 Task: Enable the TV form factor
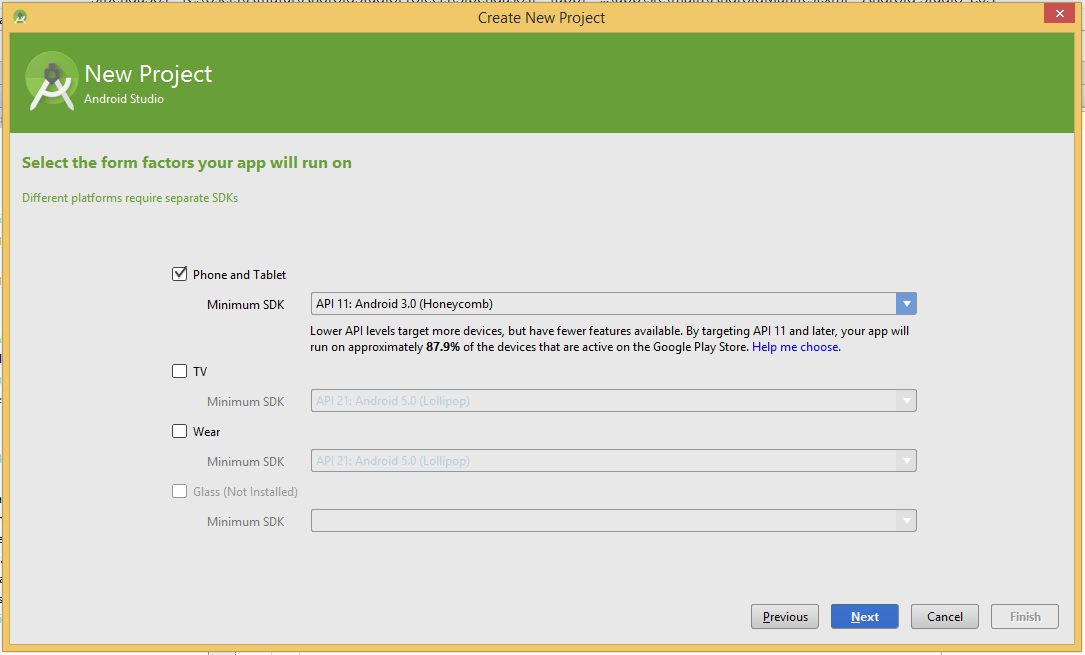[x=179, y=371]
